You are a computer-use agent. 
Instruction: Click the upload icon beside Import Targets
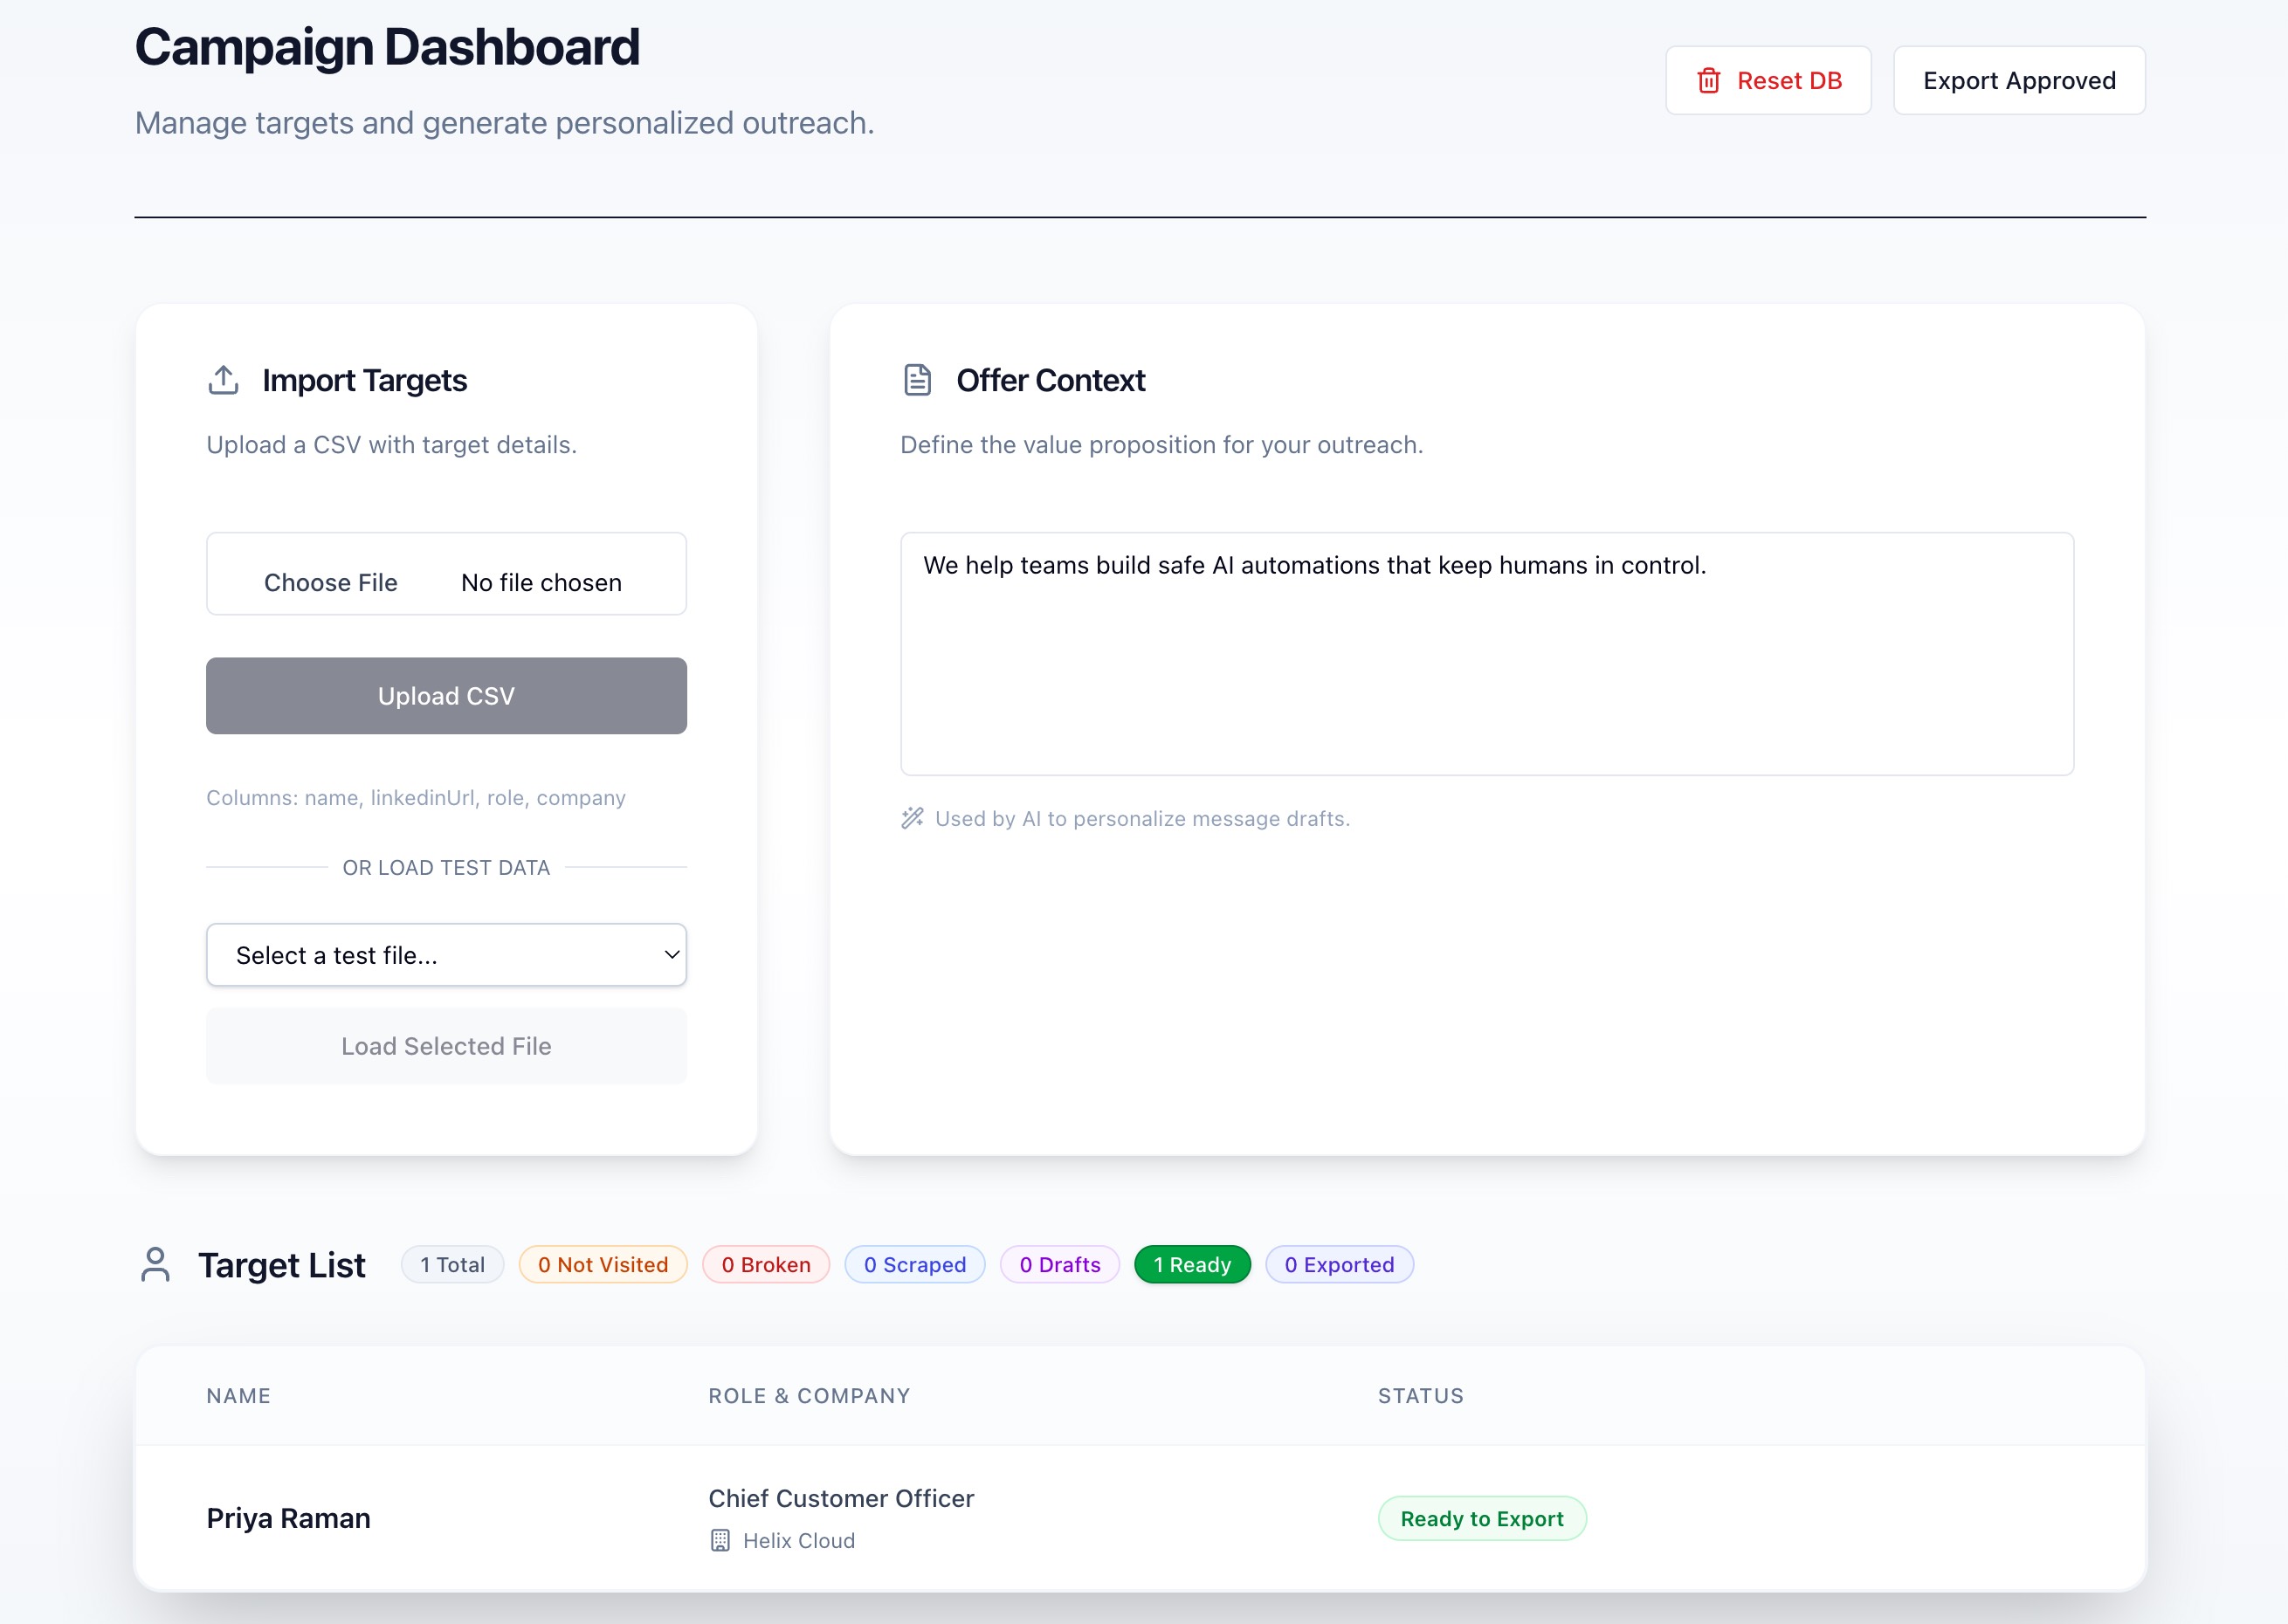[223, 380]
